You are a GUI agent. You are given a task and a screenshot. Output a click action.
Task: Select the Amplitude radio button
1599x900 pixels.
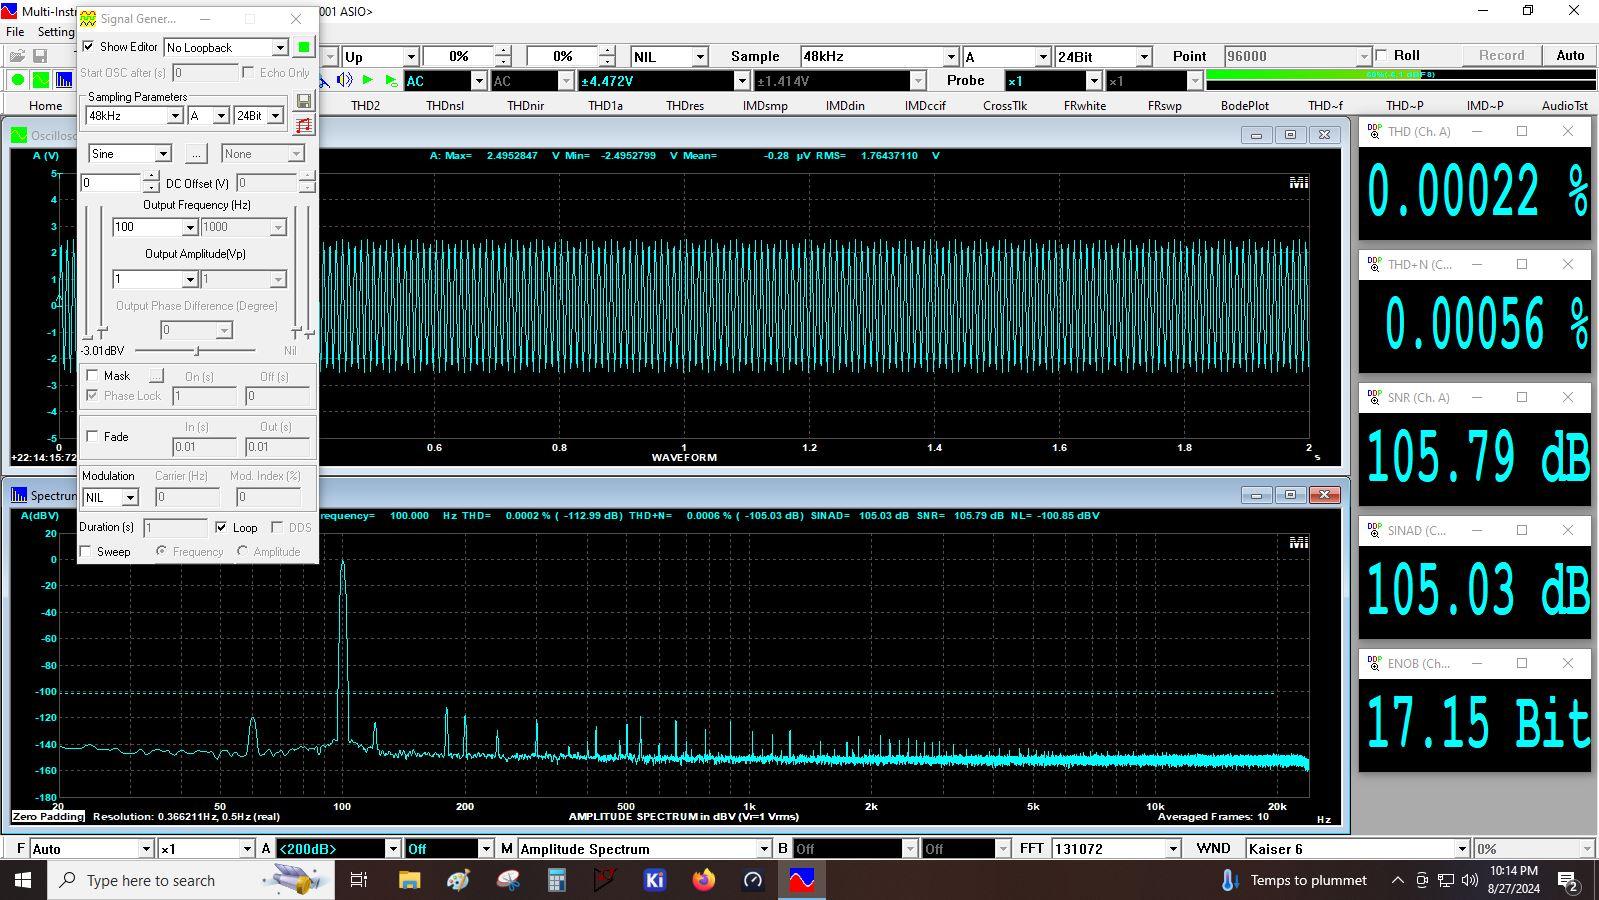(x=242, y=551)
